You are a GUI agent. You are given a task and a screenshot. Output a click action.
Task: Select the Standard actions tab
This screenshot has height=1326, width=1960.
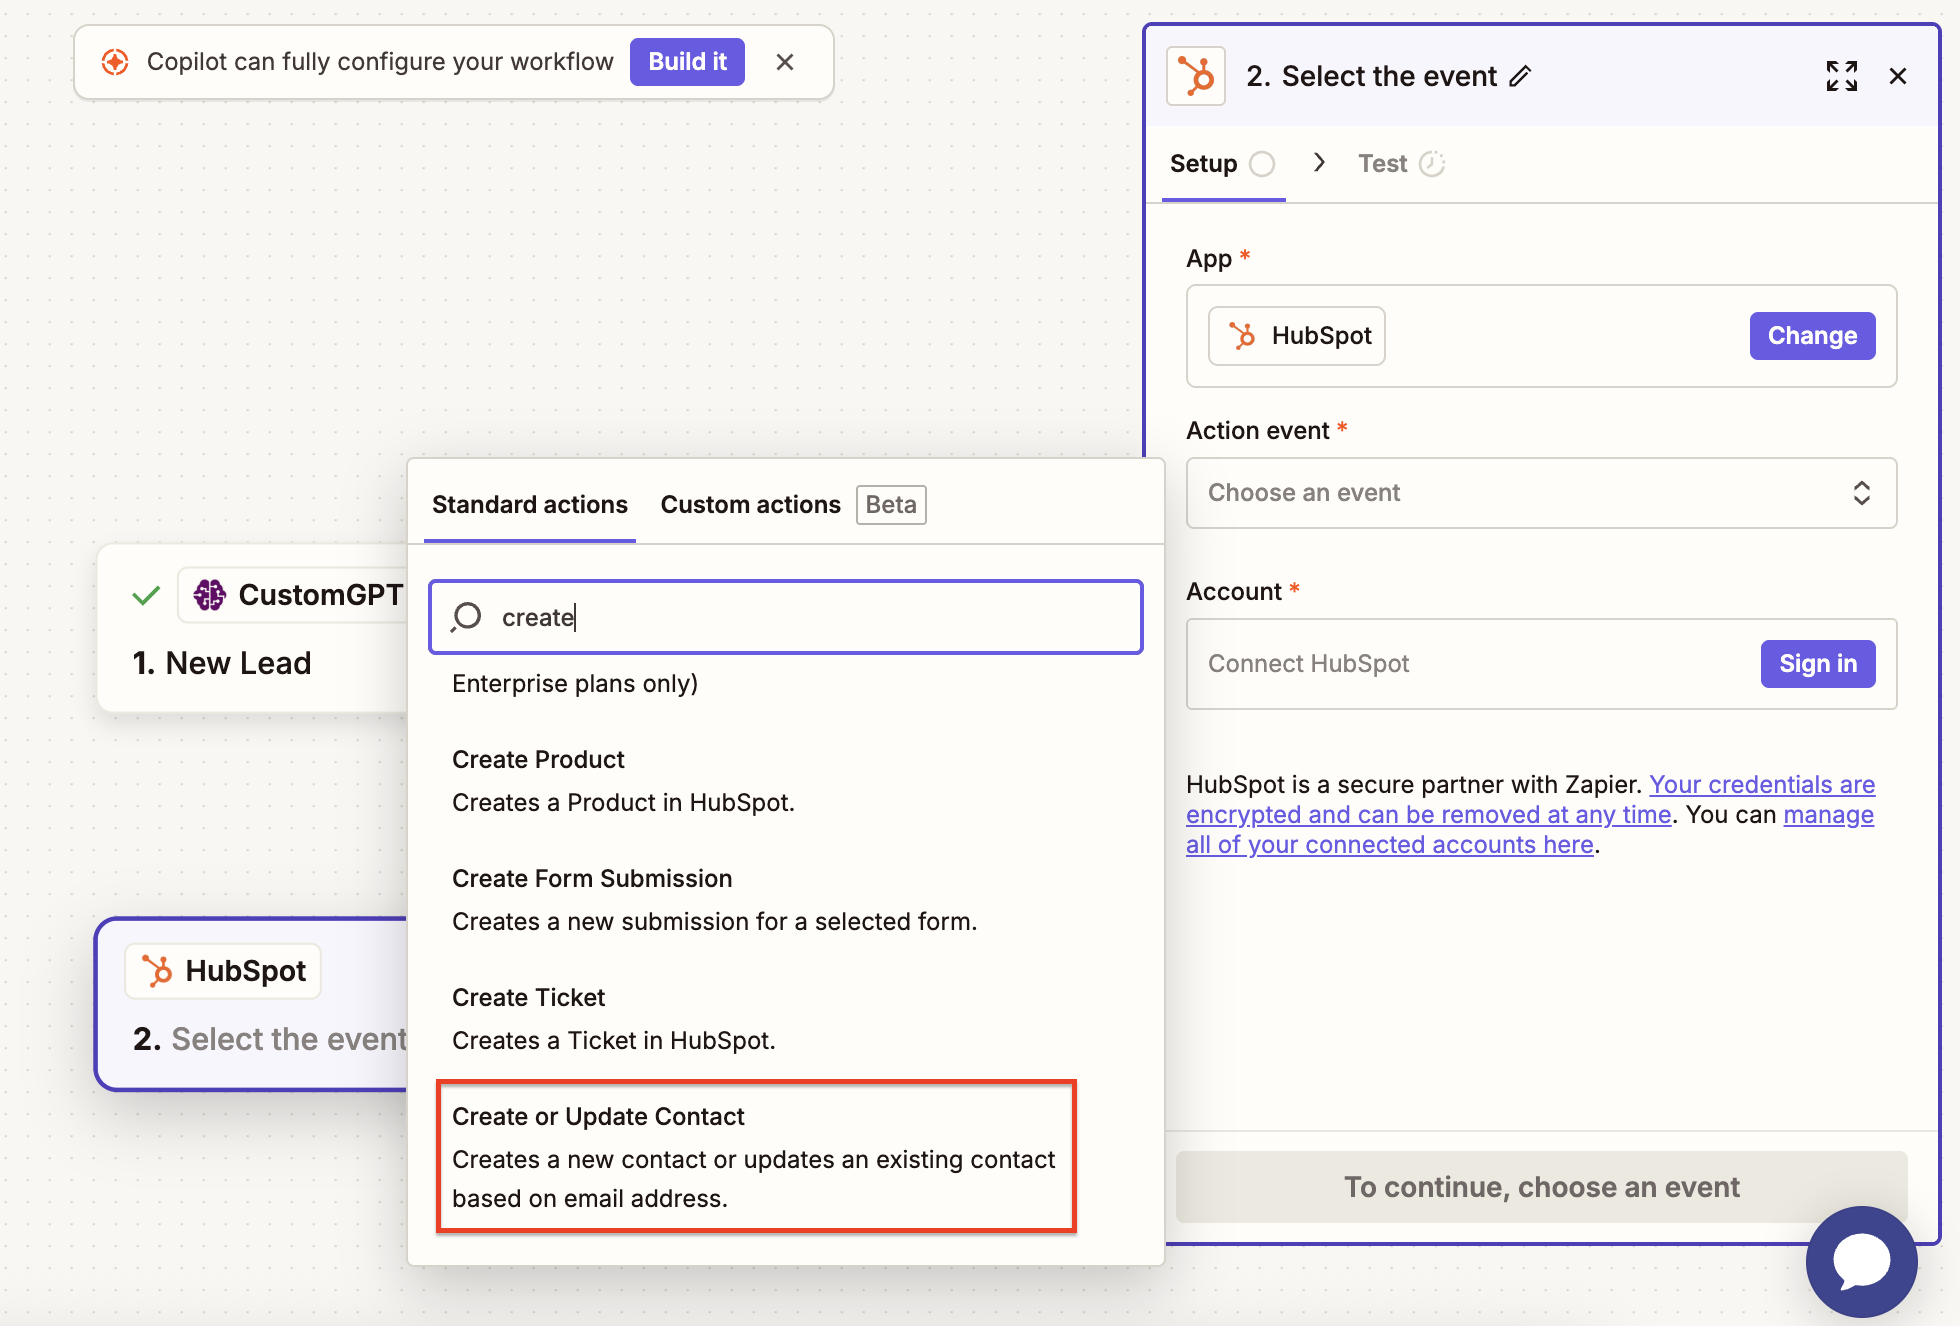pos(529,505)
